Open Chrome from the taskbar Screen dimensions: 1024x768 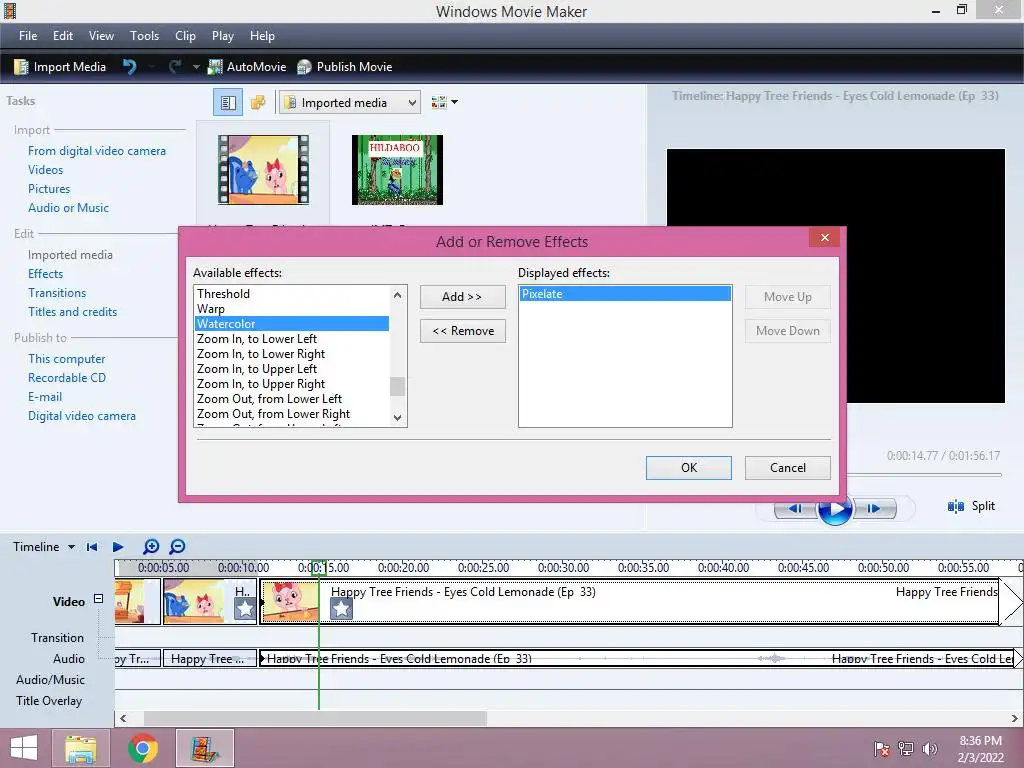142,748
